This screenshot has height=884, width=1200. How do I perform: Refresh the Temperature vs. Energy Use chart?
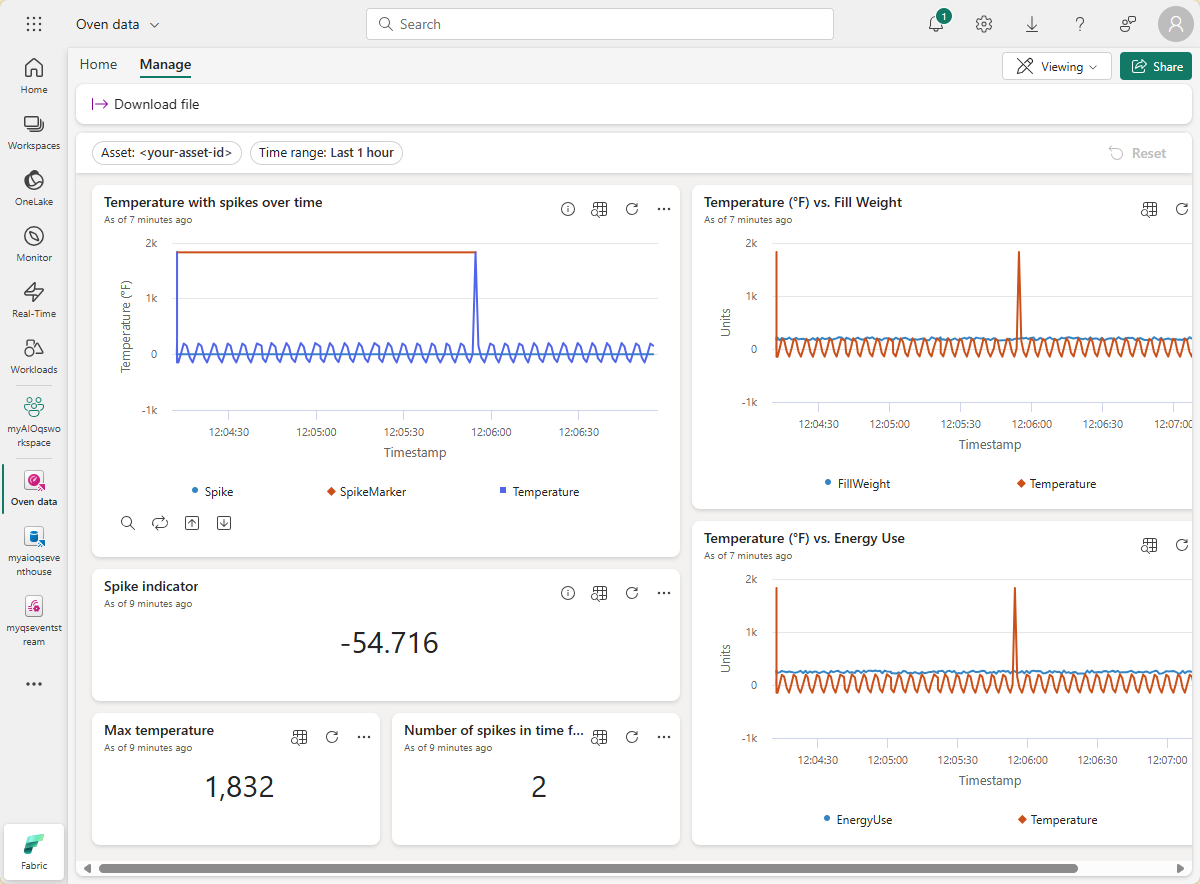tap(1182, 545)
